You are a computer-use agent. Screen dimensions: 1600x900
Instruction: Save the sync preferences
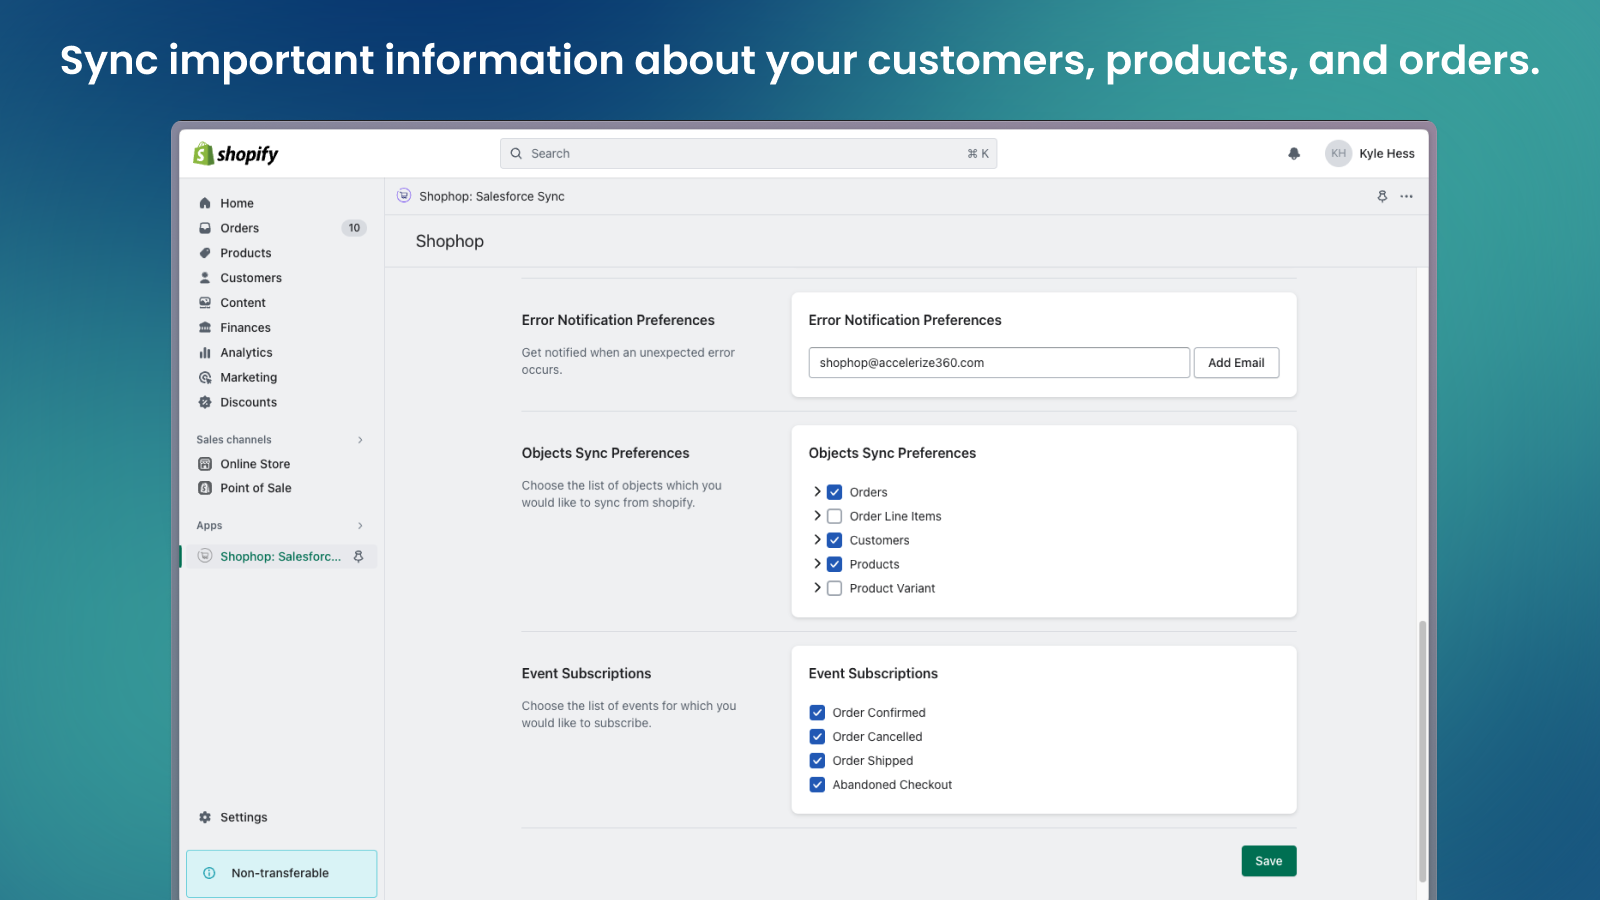[x=1268, y=861]
